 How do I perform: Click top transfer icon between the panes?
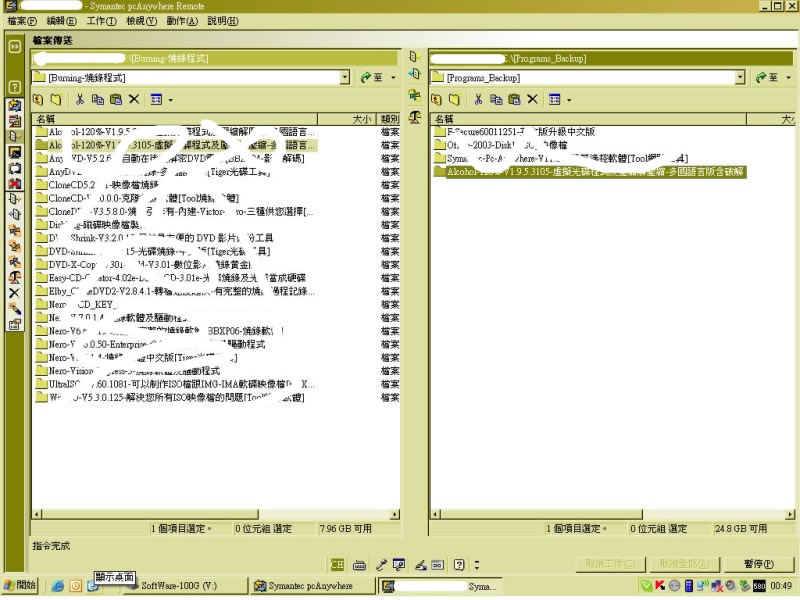[415, 57]
